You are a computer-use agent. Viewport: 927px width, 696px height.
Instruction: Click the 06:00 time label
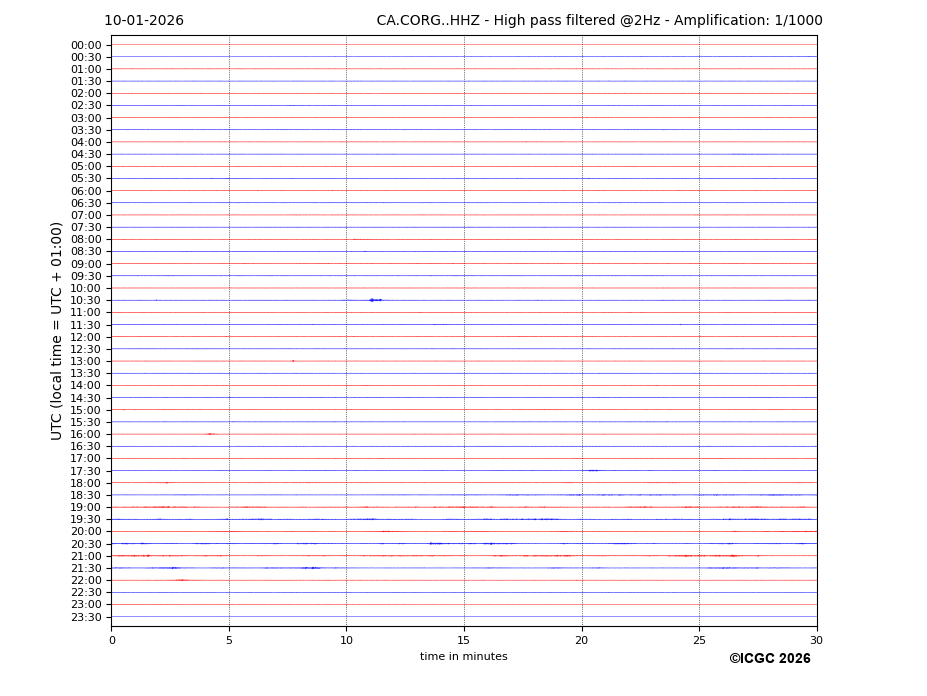[86, 191]
